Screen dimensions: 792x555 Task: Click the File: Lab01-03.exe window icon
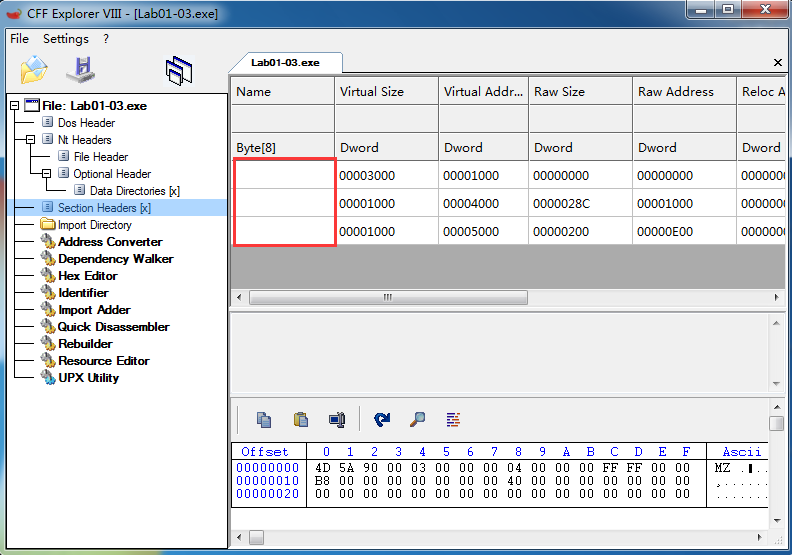point(32,105)
